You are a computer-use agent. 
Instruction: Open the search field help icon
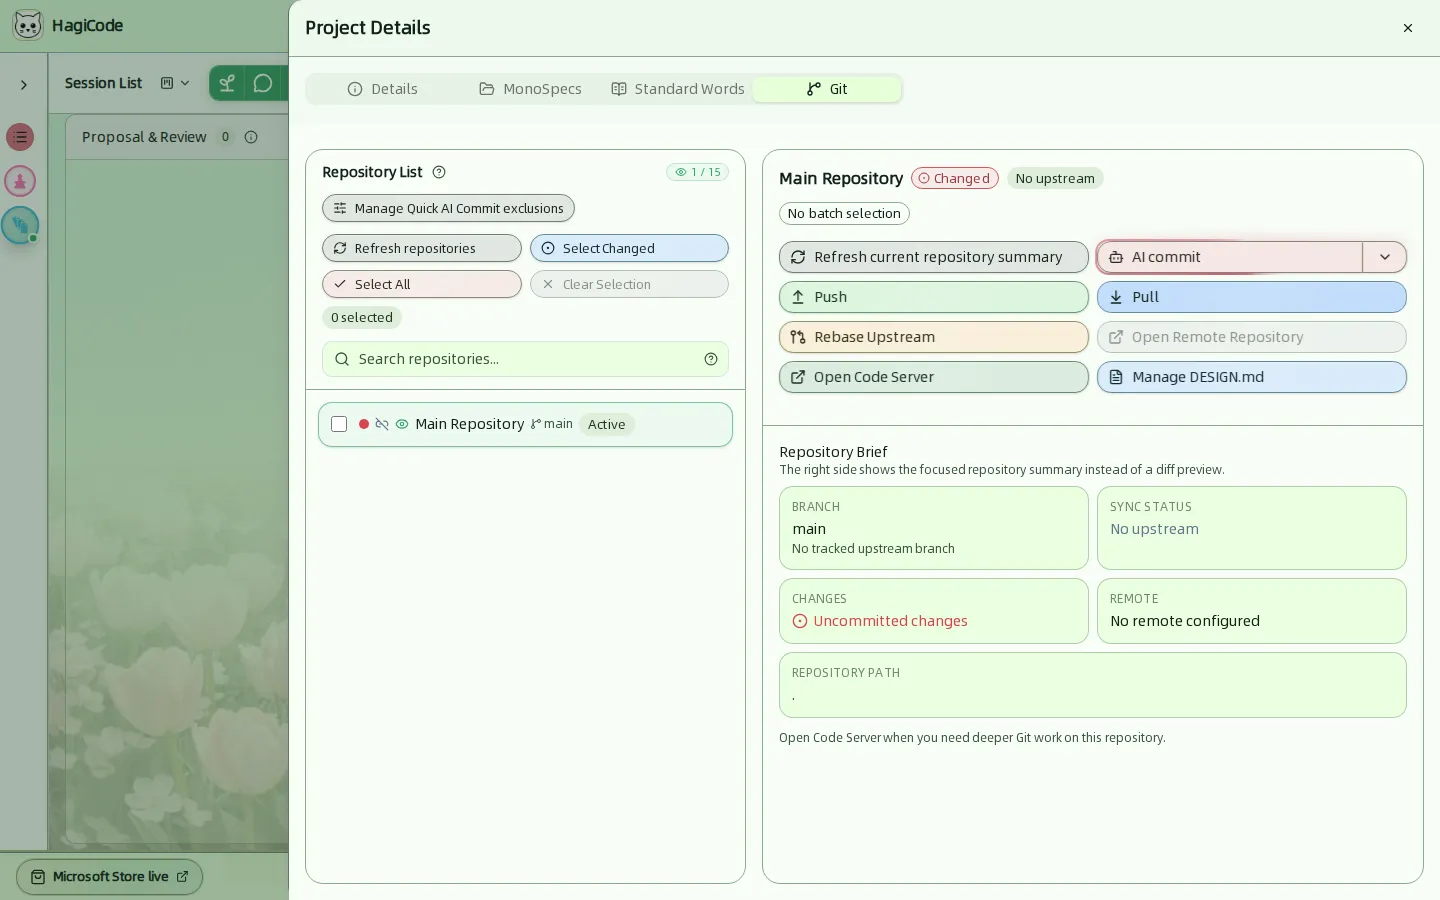[711, 359]
